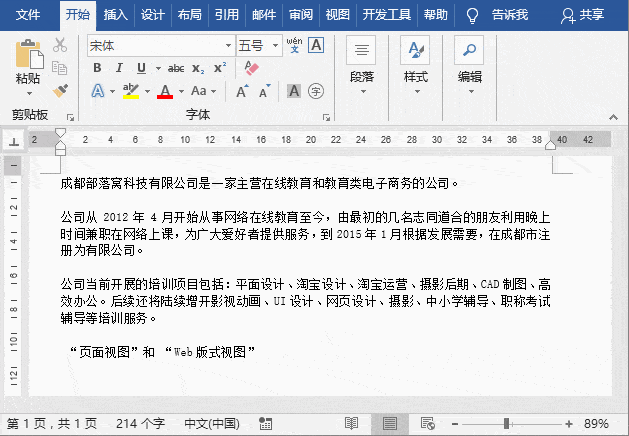Screen dimensions: 629x436
Task: Switch to the 插入 tab
Action: click(116, 15)
